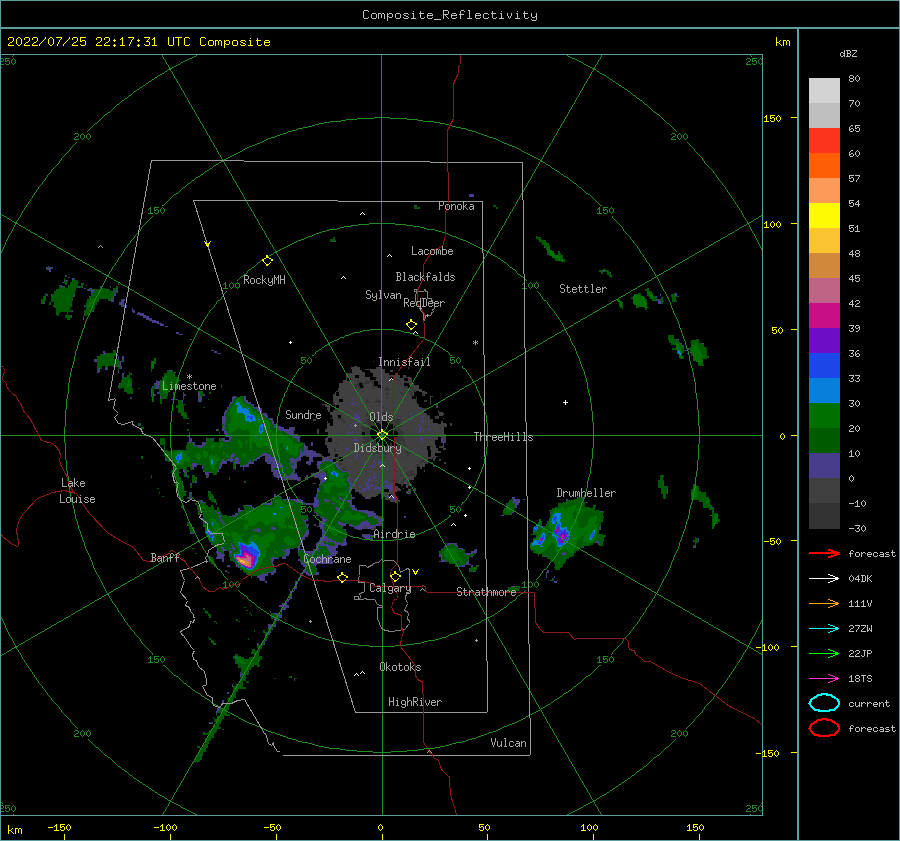Click the current legend text

tap(869, 703)
